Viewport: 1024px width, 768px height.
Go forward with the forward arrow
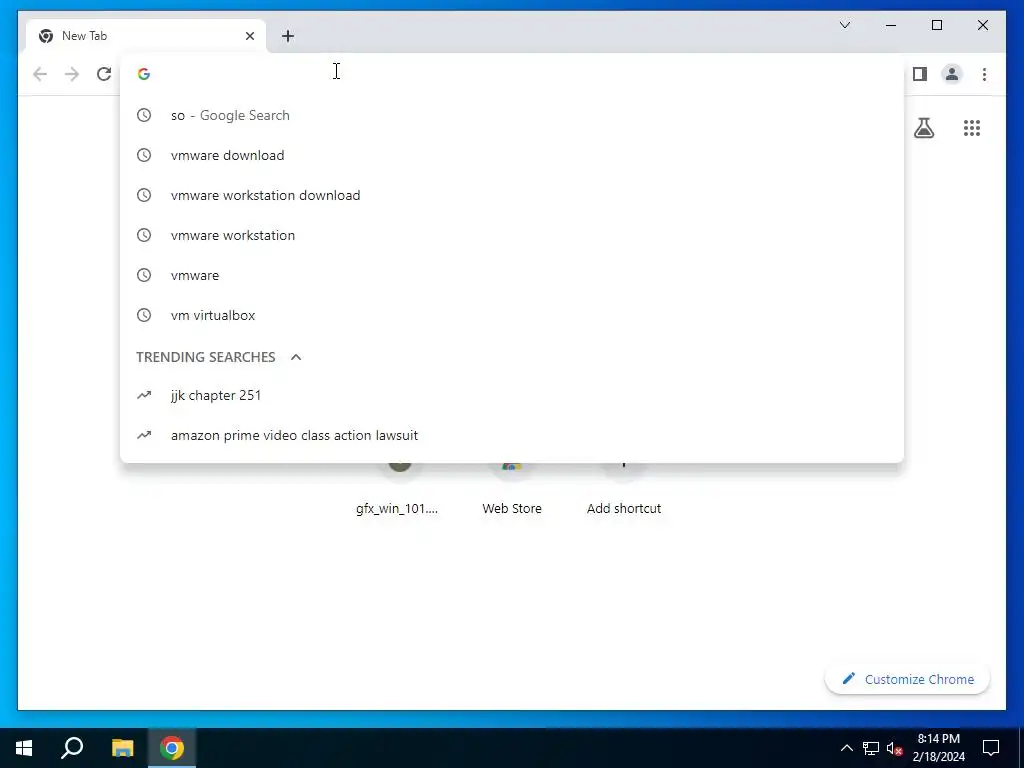click(72, 74)
